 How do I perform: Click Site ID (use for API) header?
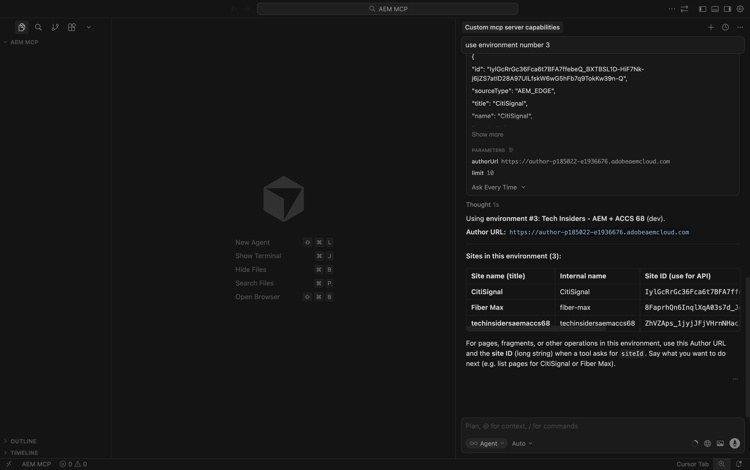pyautogui.click(x=677, y=276)
